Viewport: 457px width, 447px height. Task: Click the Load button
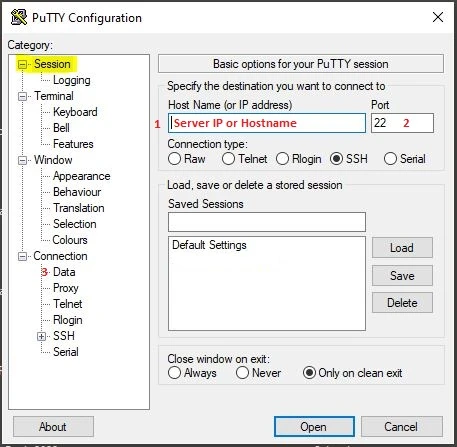tap(402, 248)
